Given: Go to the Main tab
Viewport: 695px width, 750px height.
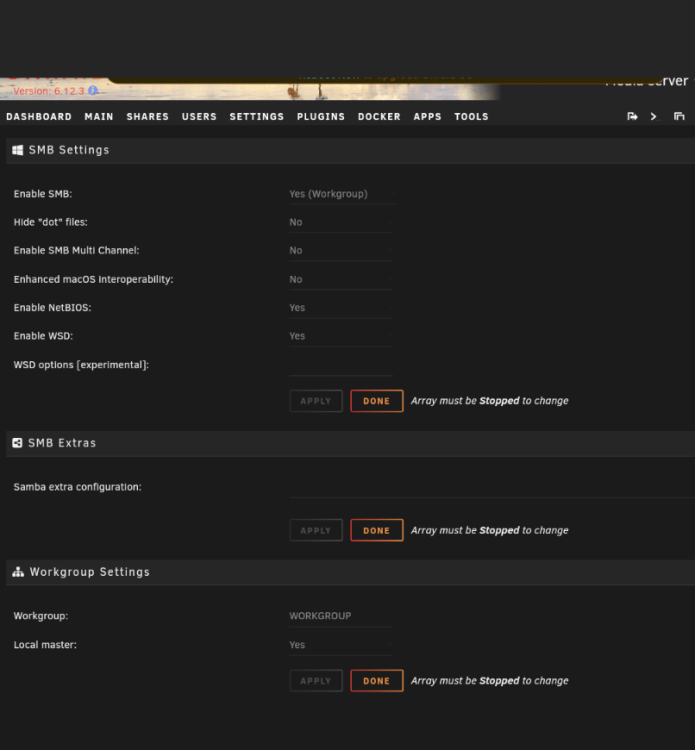Looking at the screenshot, I should [x=99, y=117].
